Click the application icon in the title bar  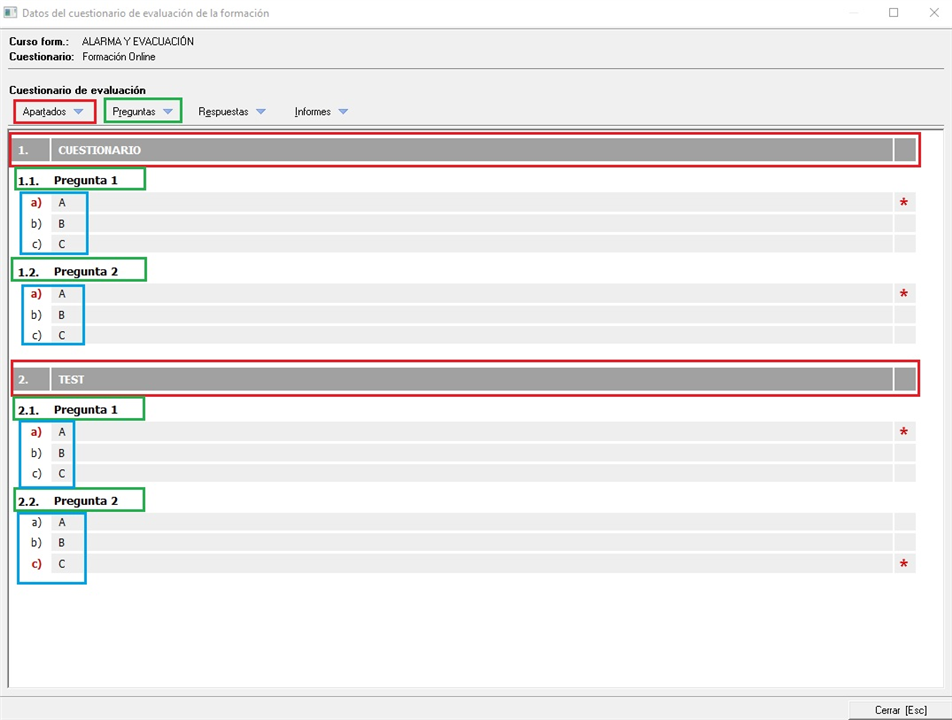pyautogui.click(x=11, y=13)
